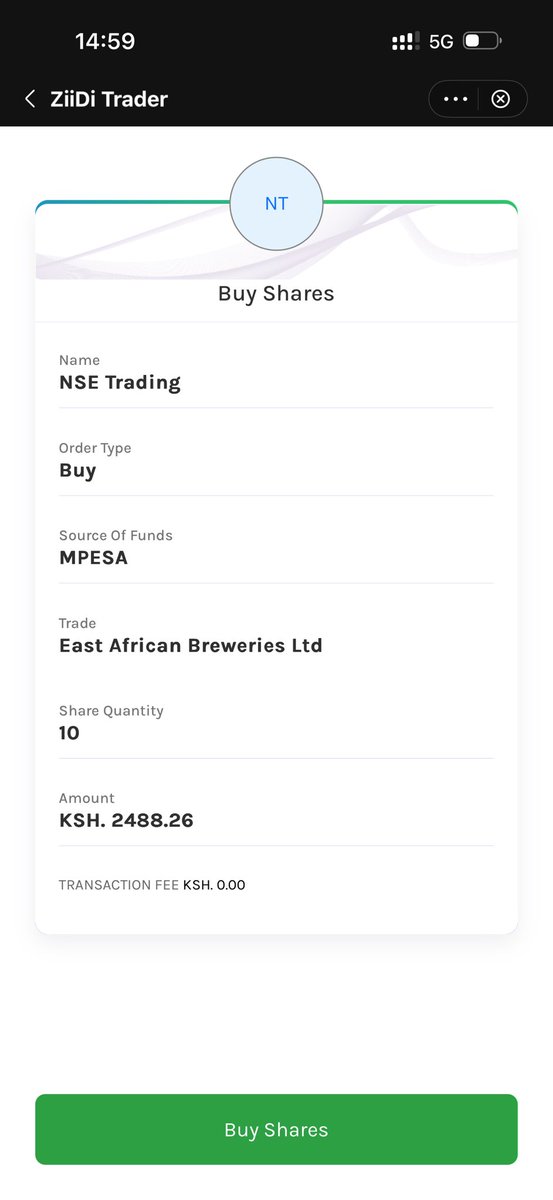Viewport: 553px width, 1200px height.
Task: Tap the back arrow beside ZiiDi Trader
Action: pos(30,99)
